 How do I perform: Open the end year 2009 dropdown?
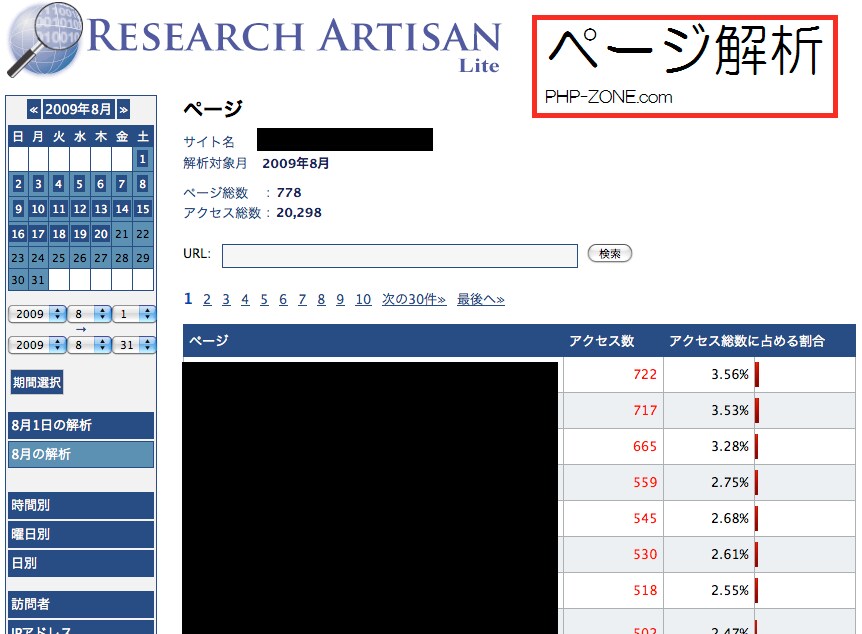(x=37, y=345)
